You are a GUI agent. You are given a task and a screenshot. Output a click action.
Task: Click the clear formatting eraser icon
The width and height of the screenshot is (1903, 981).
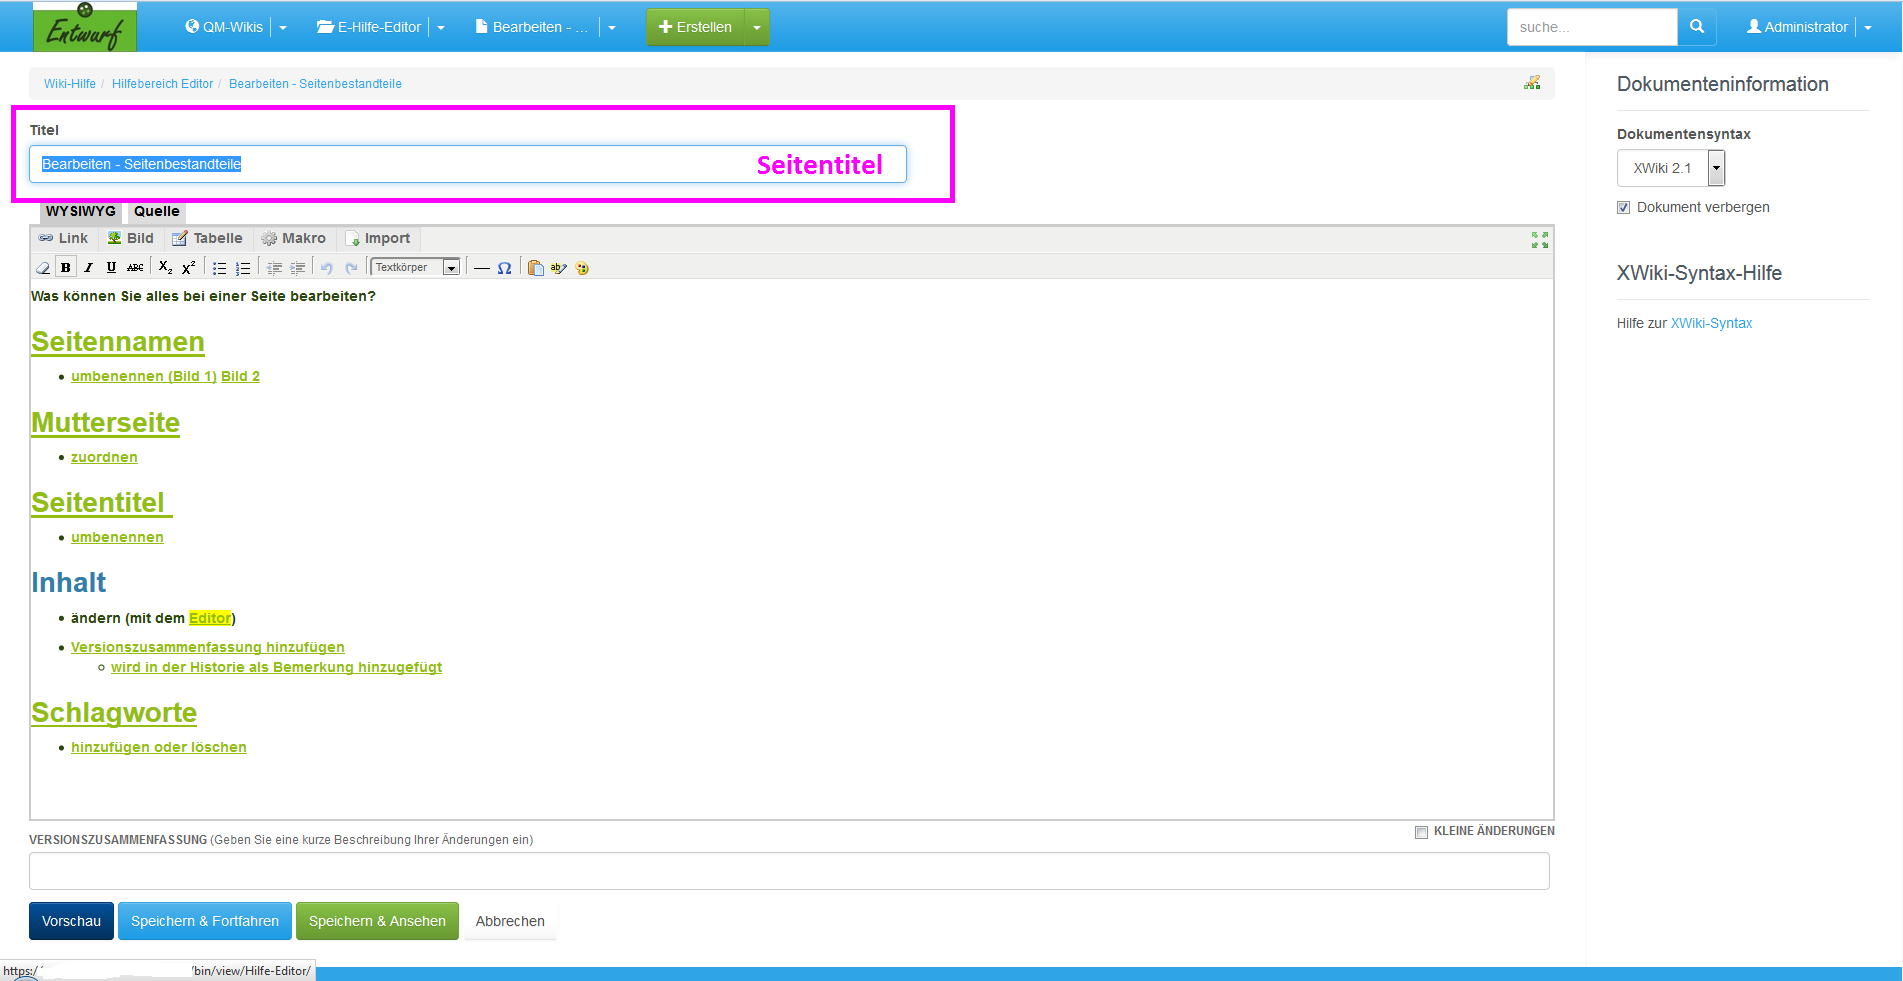tap(43, 268)
